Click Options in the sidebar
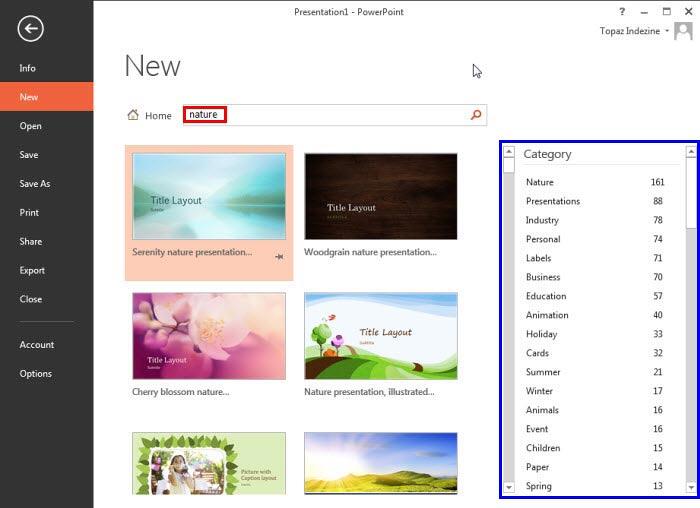This screenshot has width=700, height=508. click(35, 374)
